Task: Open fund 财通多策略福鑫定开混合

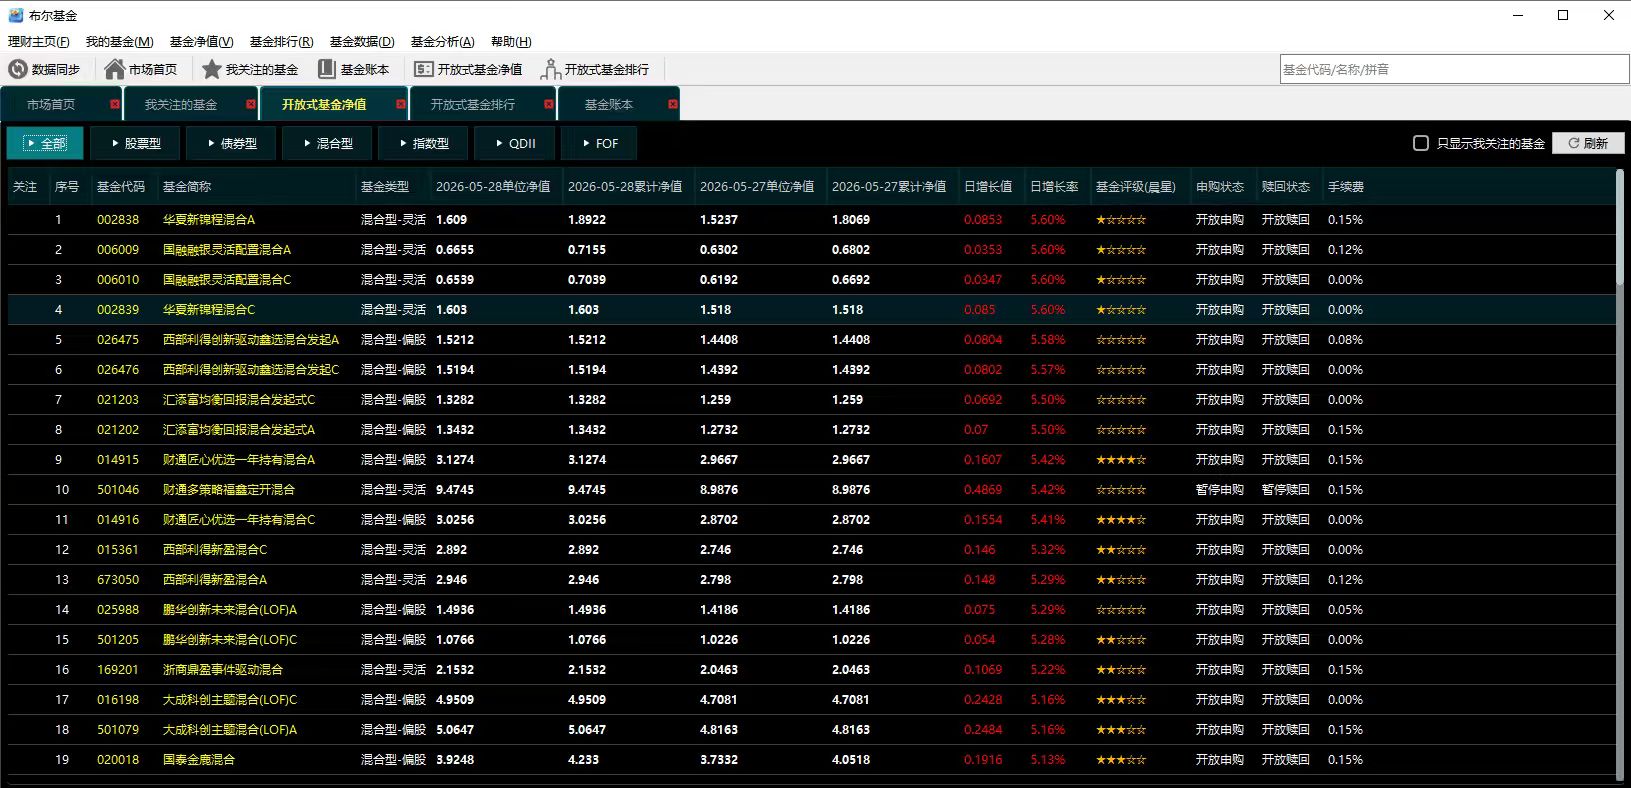Action: click(x=229, y=490)
